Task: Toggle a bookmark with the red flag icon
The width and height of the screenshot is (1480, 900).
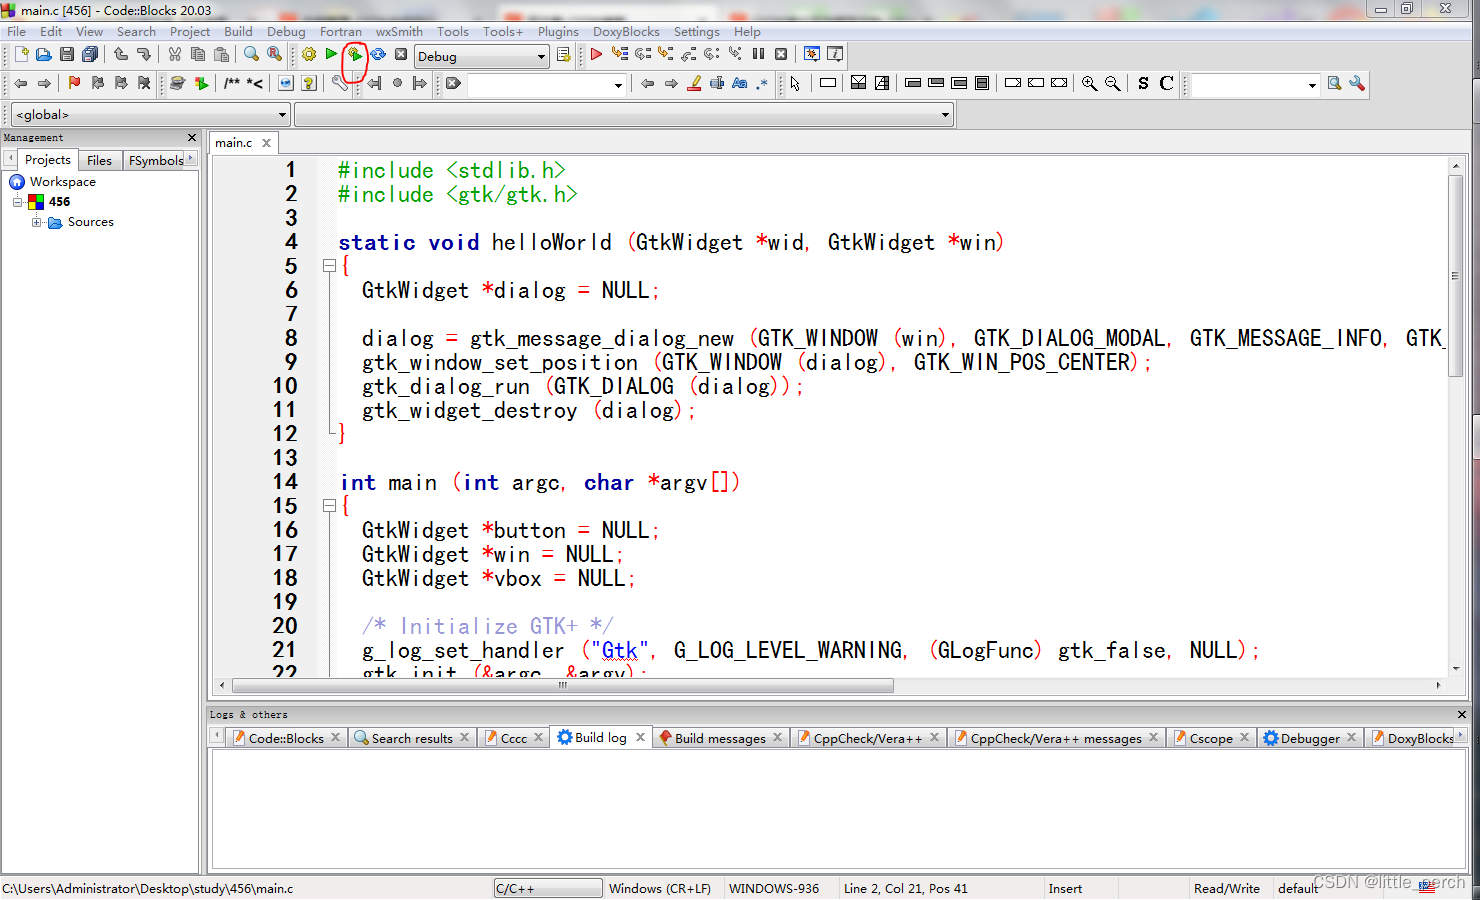Action: pyautogui.click(x=74, y=84)
